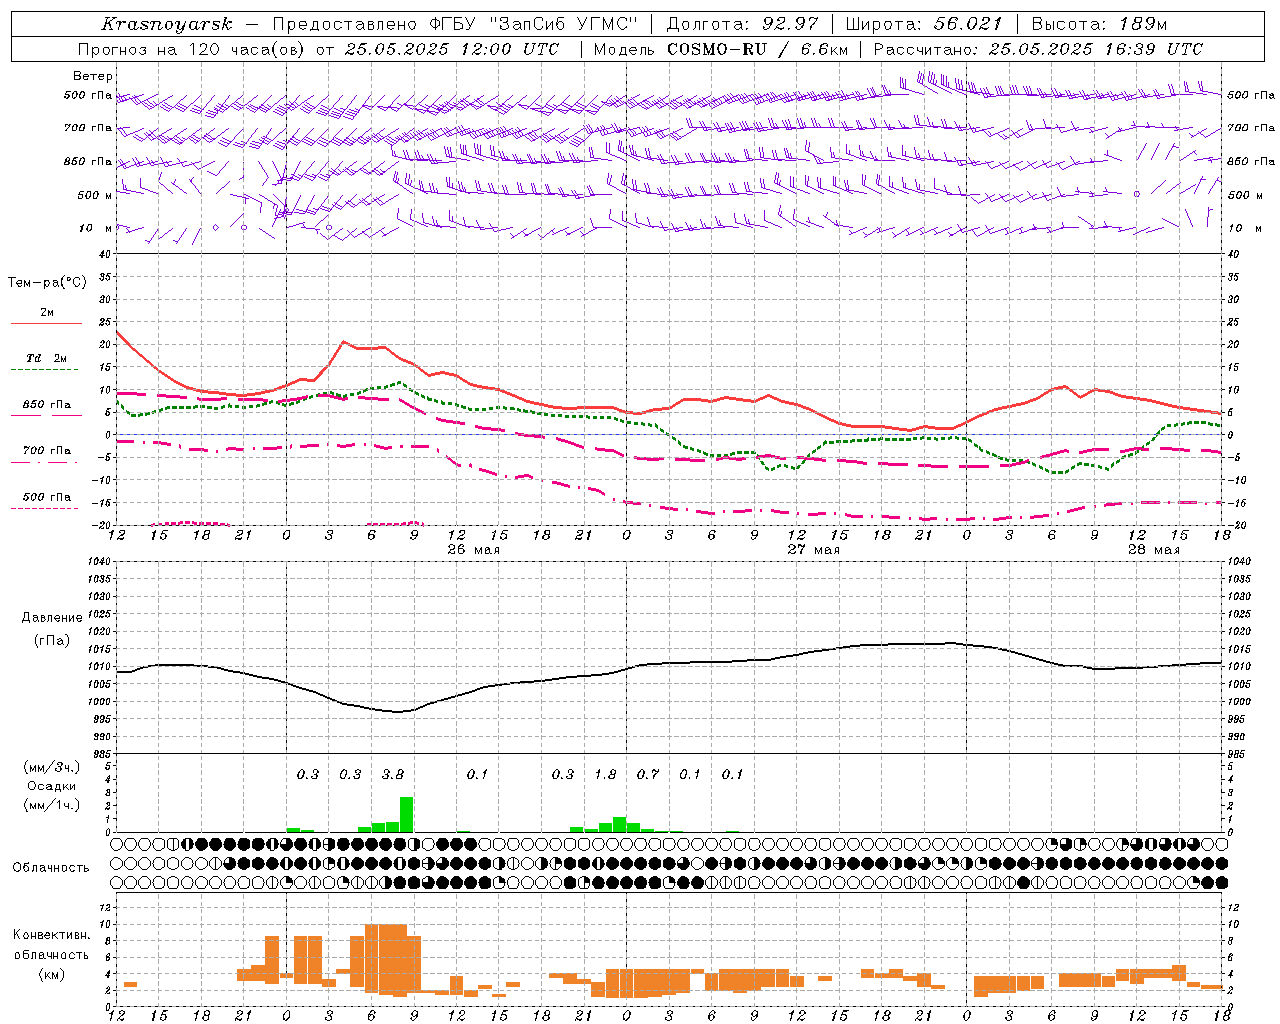Click the 'Рассчитано: 25.05.2025 16:39 UTC' timestamp

(1038, 49)
